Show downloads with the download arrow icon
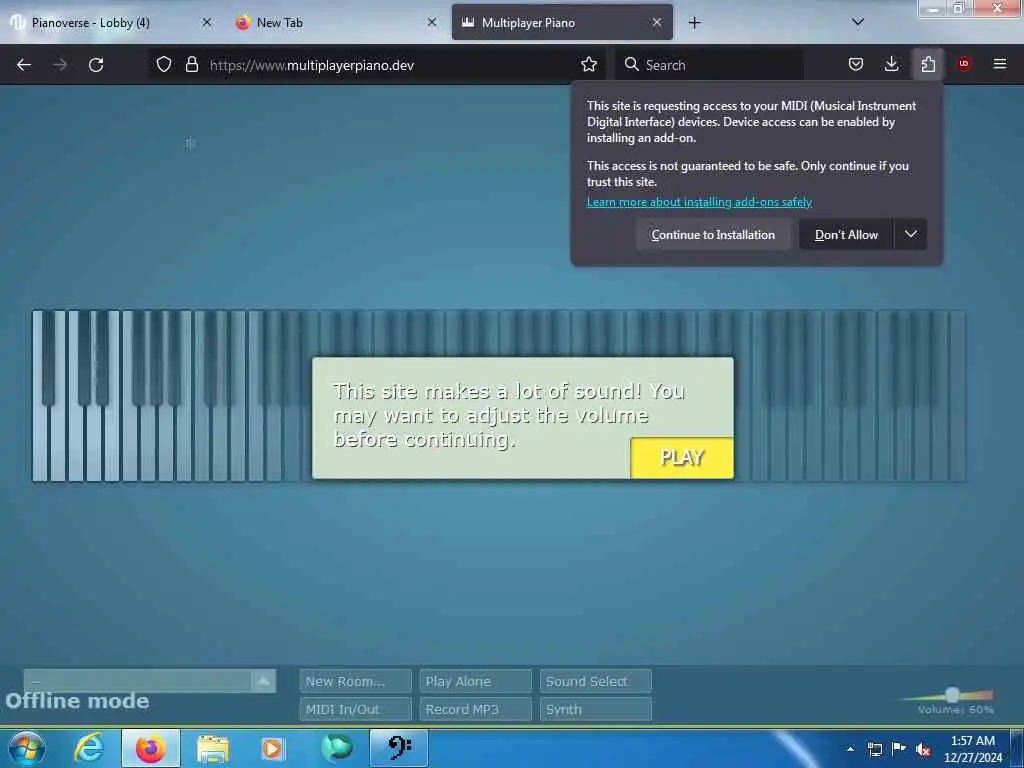 point(891,64)
